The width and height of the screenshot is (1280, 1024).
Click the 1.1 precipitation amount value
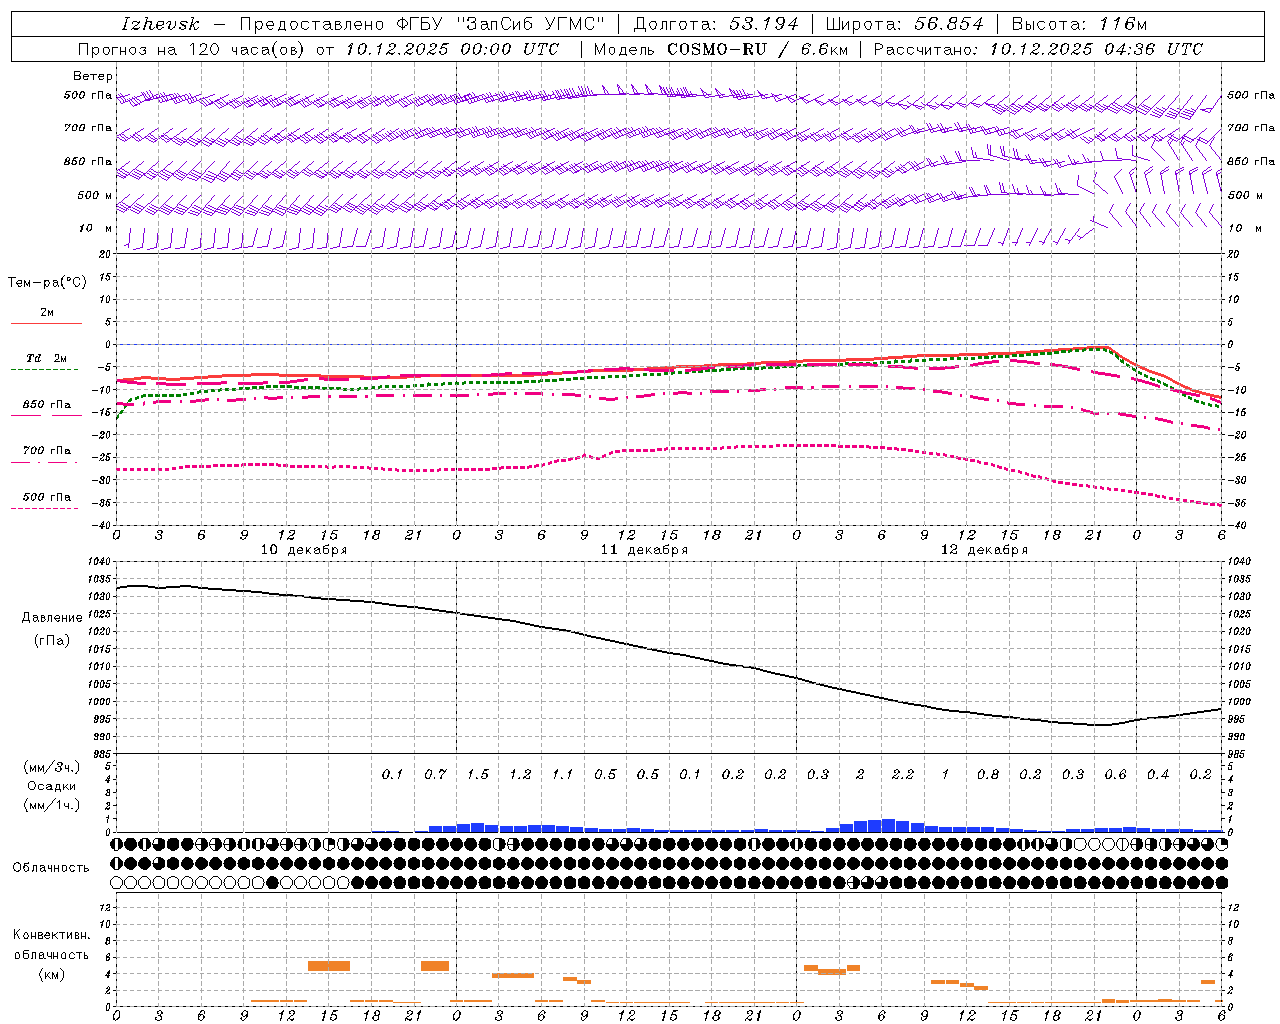point(562,775)
